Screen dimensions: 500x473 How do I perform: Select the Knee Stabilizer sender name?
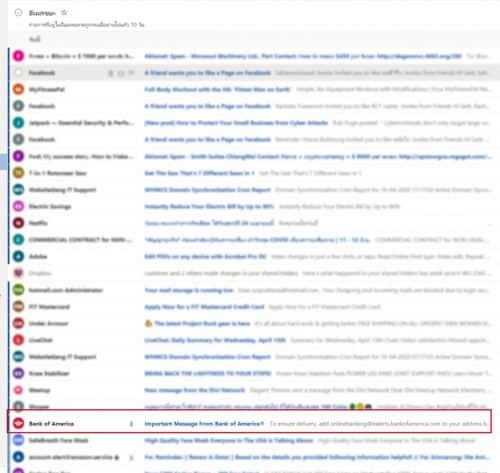coord(49,373)
